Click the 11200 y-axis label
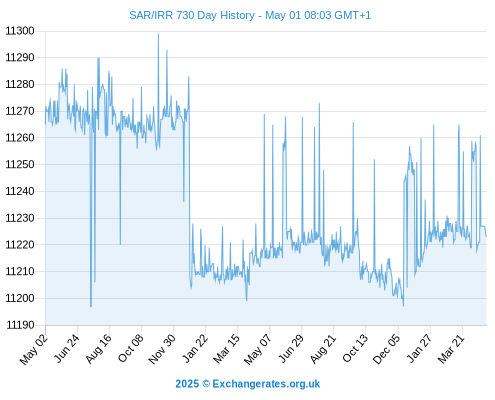The height and width of the screenshot is (400, 495). coord(20,298)
